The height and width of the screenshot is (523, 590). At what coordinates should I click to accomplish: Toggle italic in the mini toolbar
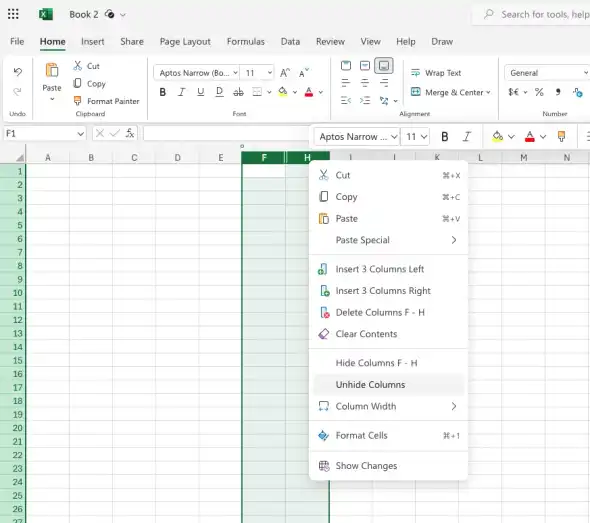click(x=467, y=136)
